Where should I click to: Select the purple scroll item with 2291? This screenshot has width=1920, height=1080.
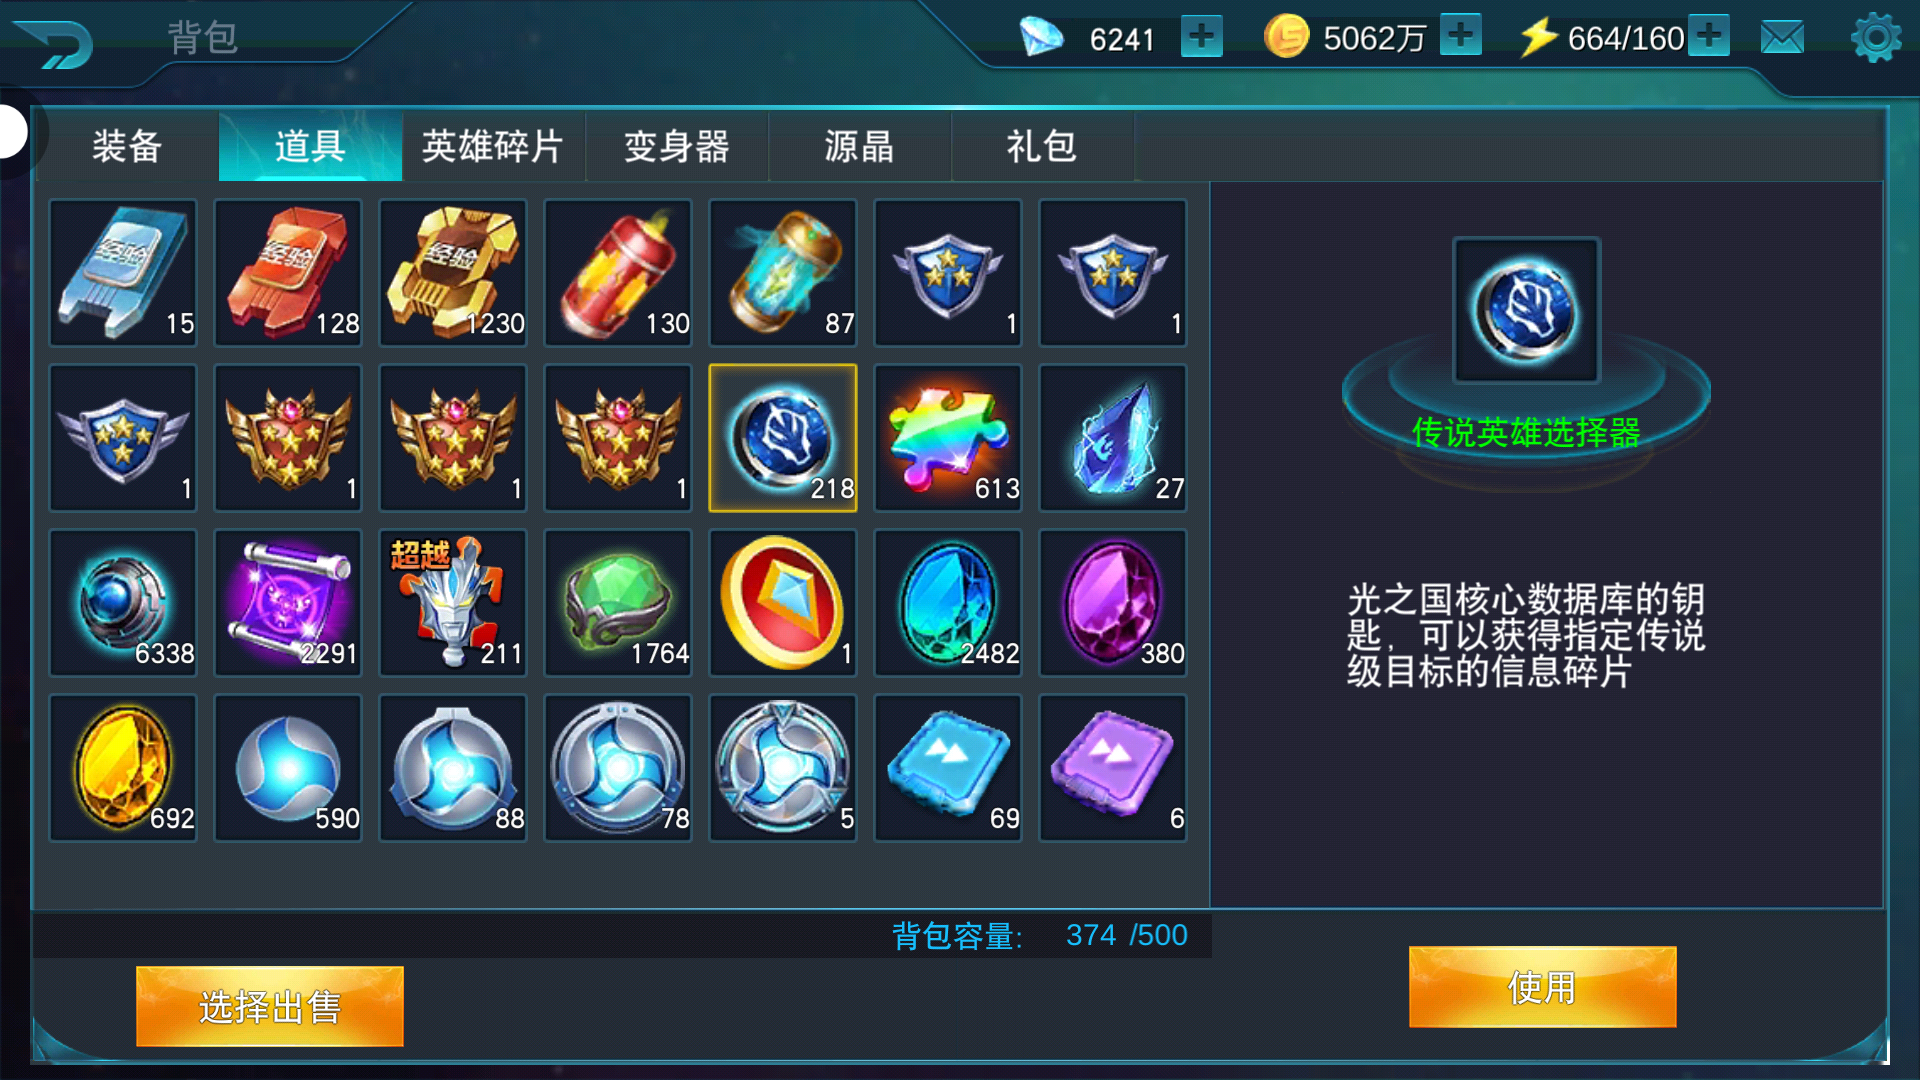[x=288, y=603]
